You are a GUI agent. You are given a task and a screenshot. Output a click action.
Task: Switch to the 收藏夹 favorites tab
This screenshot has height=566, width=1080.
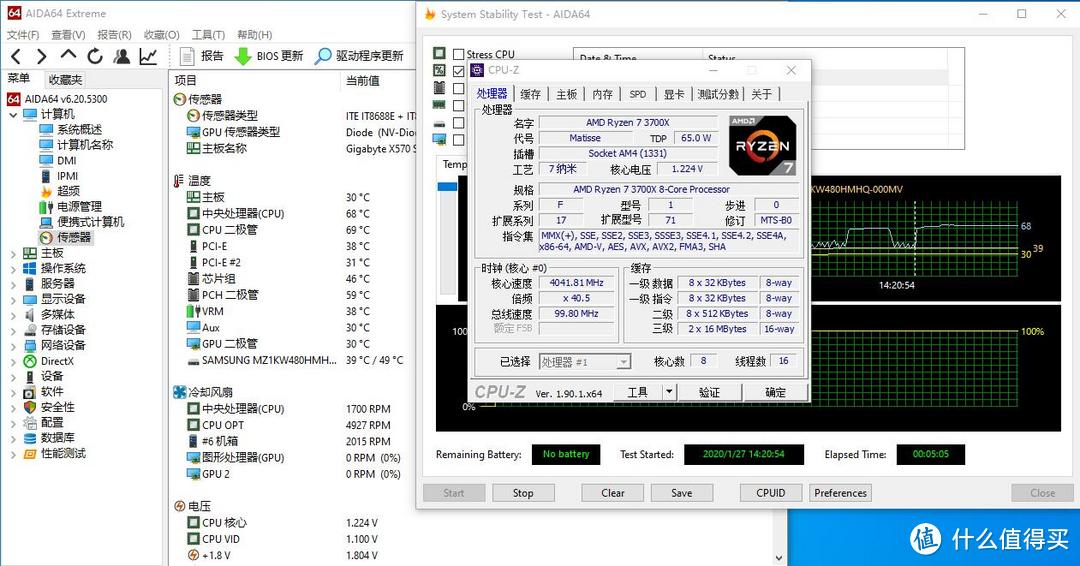pyautogui.click(x=65, y=80)
